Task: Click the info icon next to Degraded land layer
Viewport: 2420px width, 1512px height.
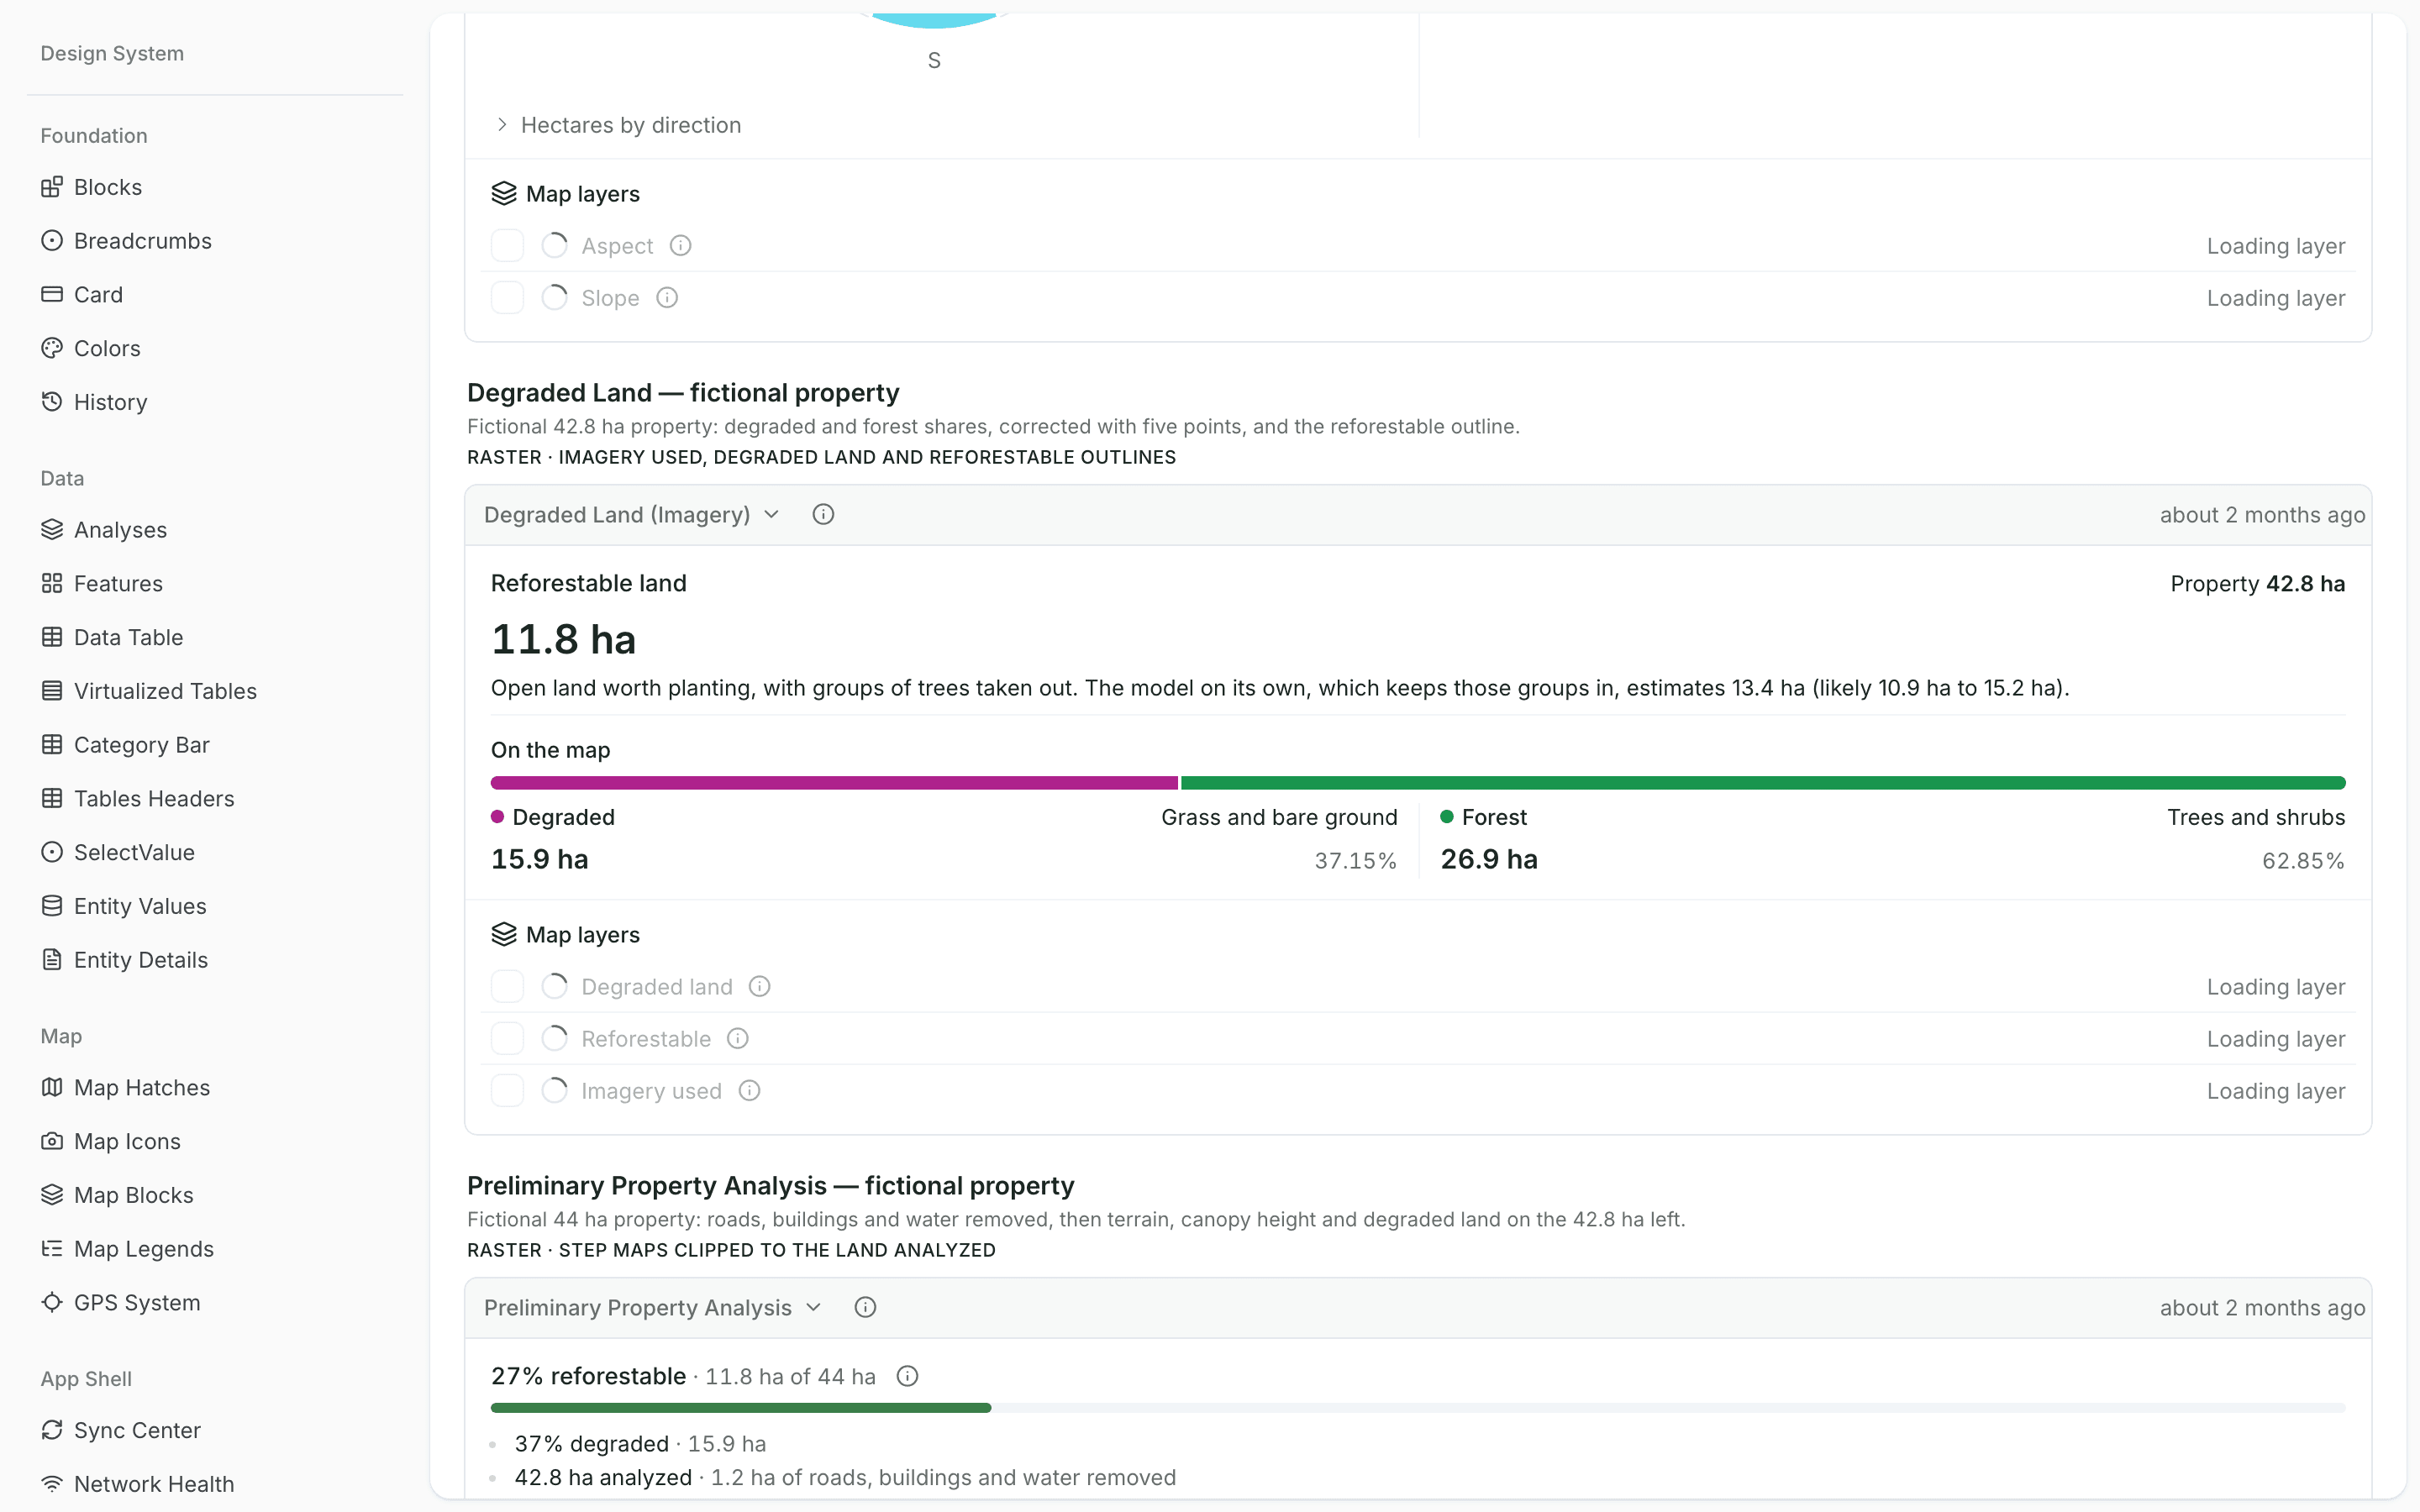Action: 760,987
